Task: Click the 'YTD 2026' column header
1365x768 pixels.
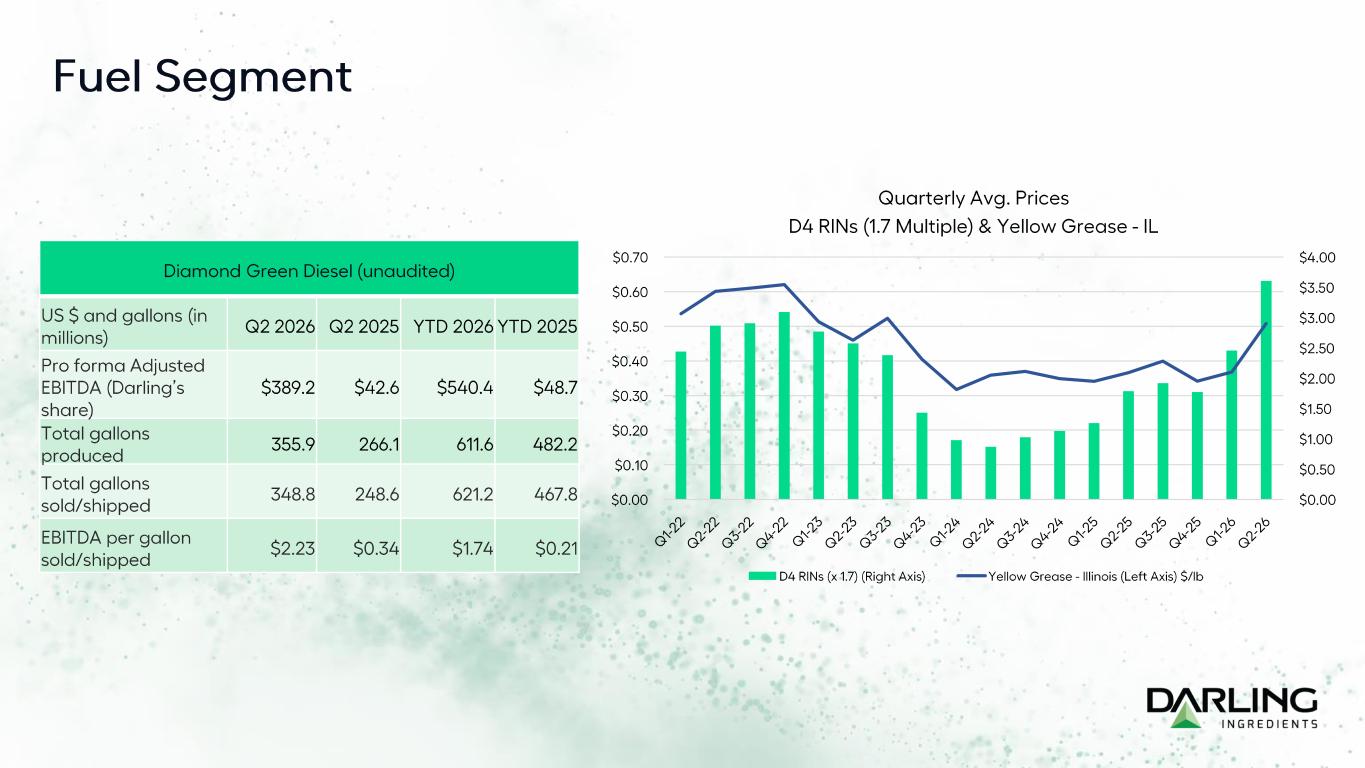Action: tap(453, 326)
